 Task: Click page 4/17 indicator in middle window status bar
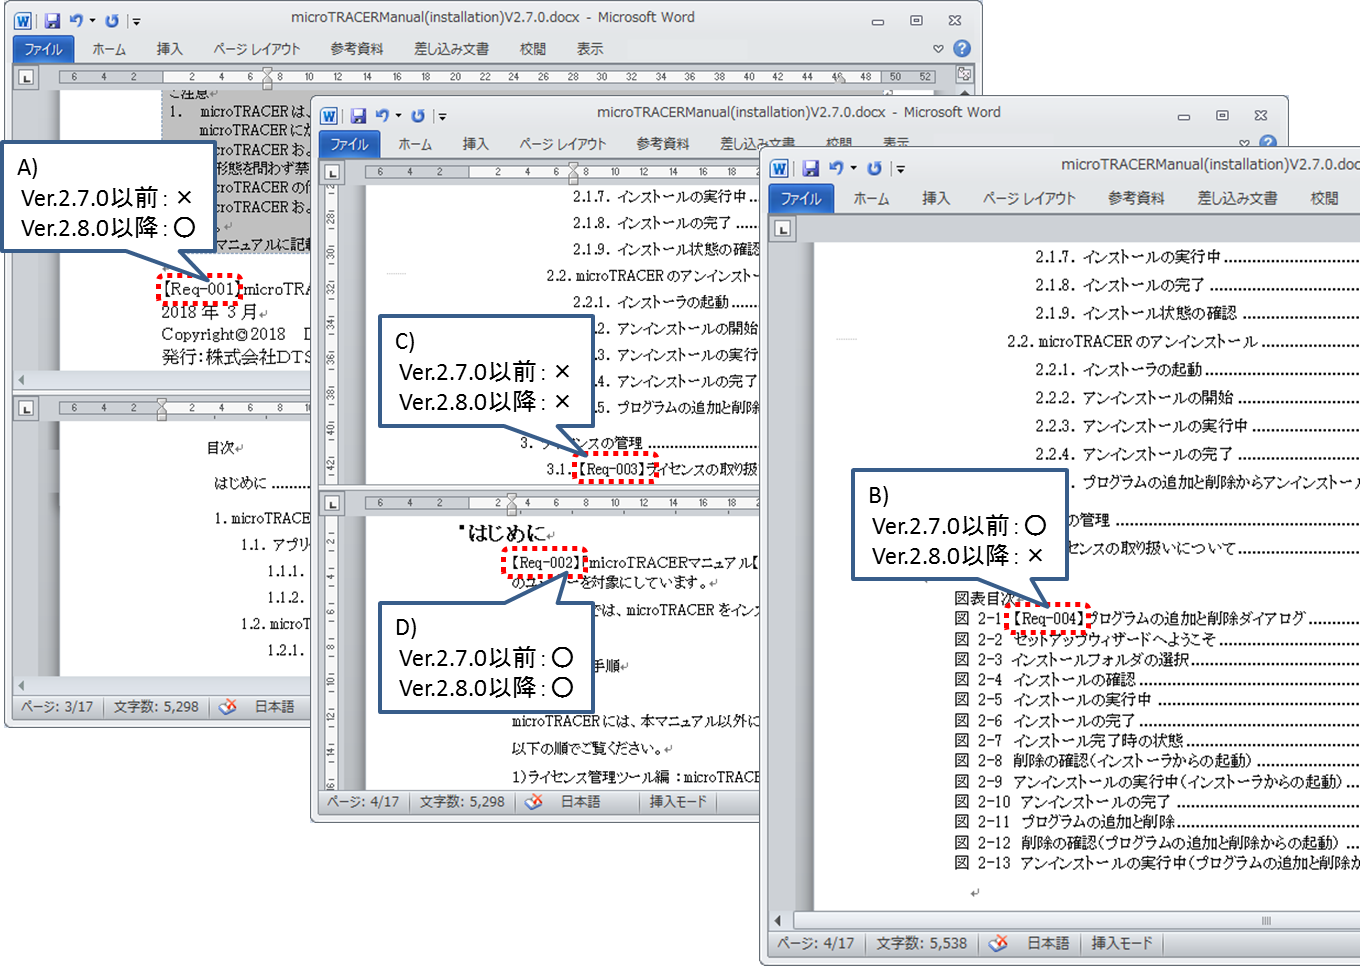pyautogui.click(x=364, y=801)
